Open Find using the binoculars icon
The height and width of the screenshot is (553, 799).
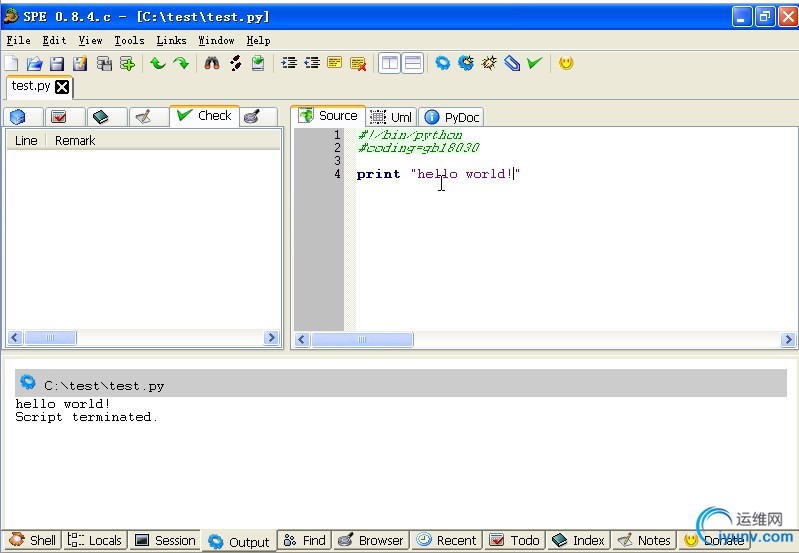(212, 63)
